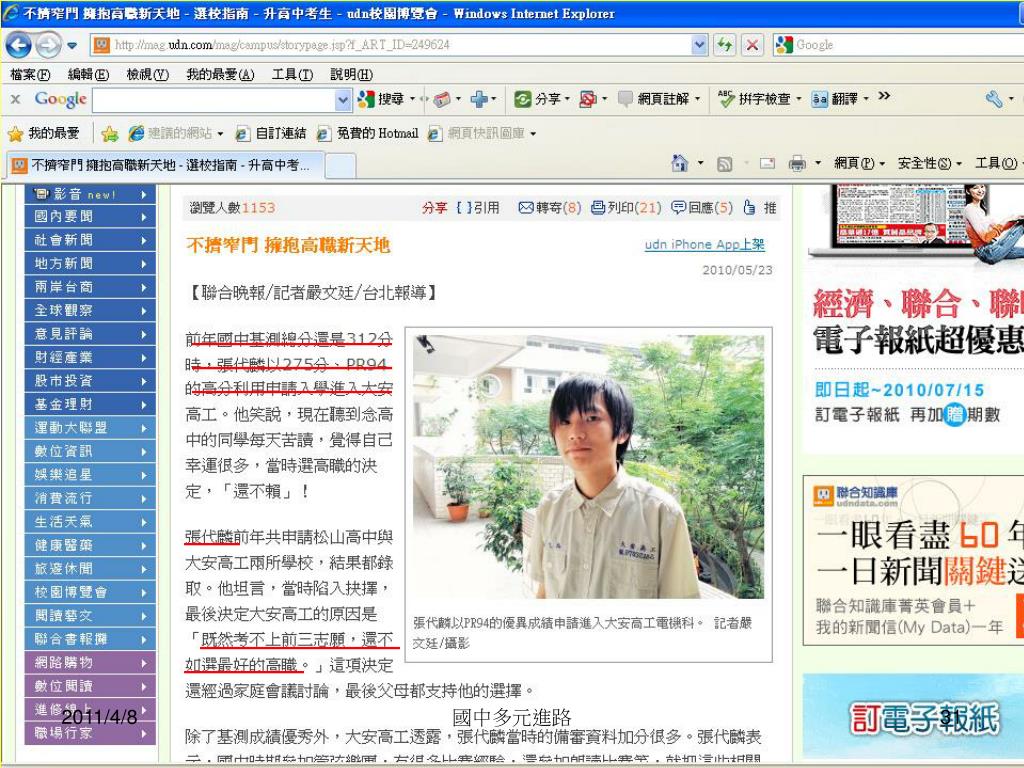Open 我的最愛 favorites star button
The height and width of the screenshot is (768, 1024).
(45, 133)
